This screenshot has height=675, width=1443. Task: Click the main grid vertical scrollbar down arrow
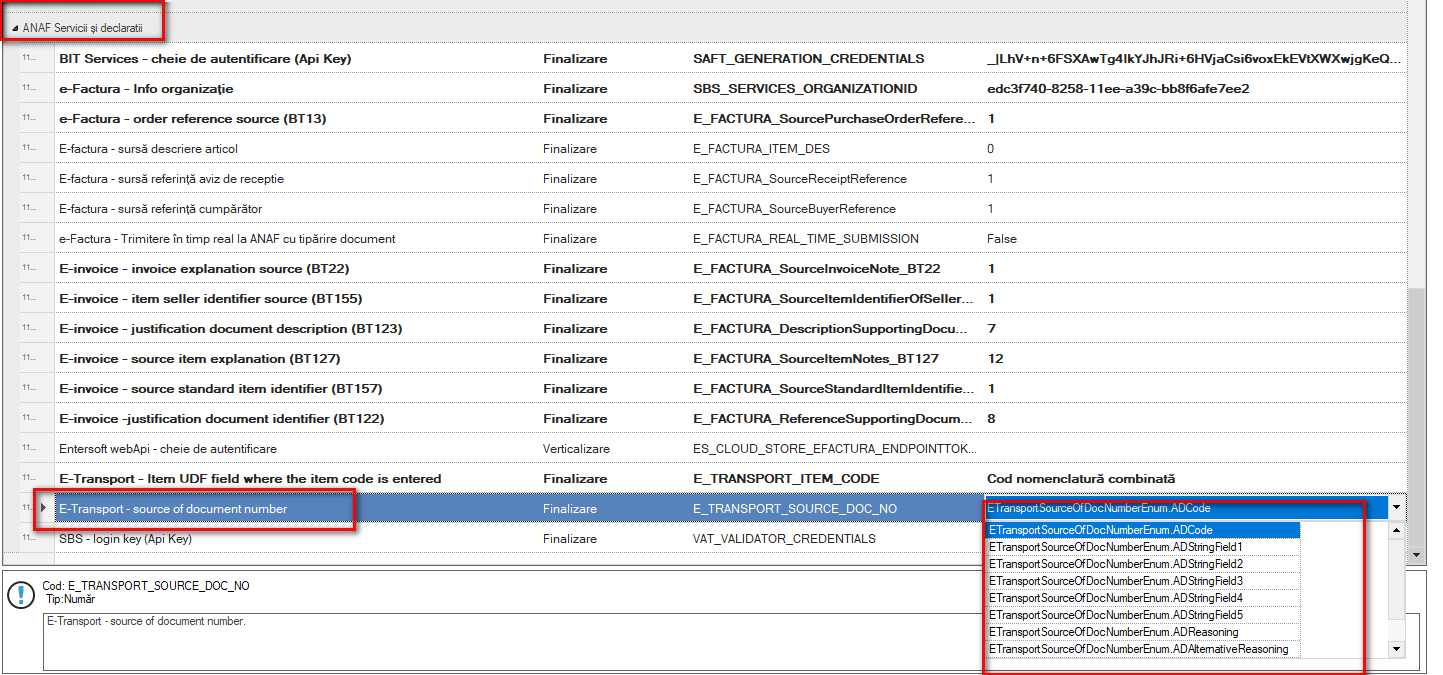click(x=1415, y=553)
